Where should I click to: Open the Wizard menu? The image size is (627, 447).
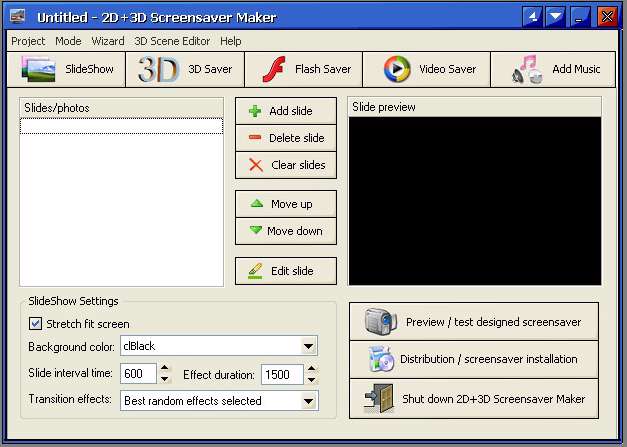pyautogui.click(x=108, y=41)
